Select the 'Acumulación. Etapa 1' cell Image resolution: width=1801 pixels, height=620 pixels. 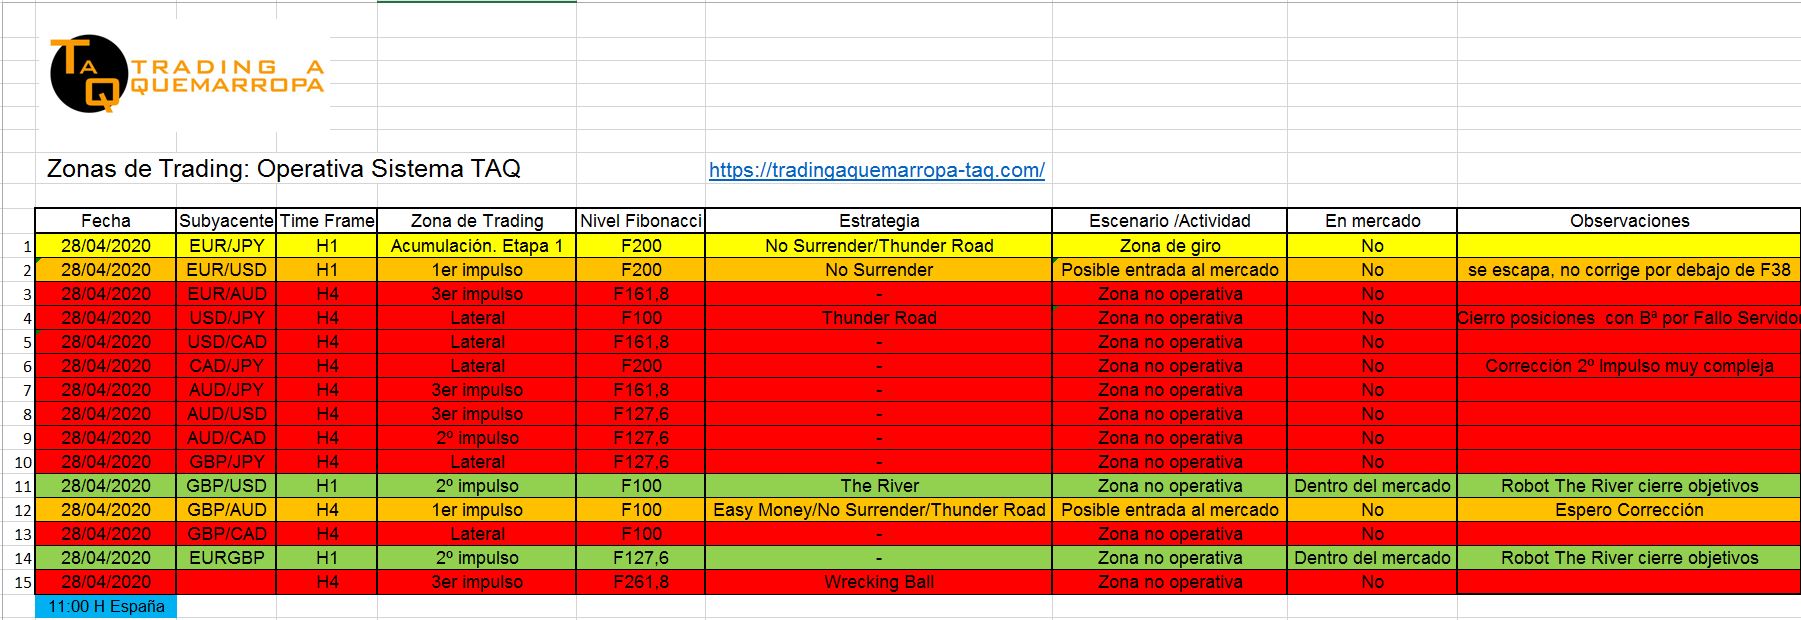click(x=477, y=246)
